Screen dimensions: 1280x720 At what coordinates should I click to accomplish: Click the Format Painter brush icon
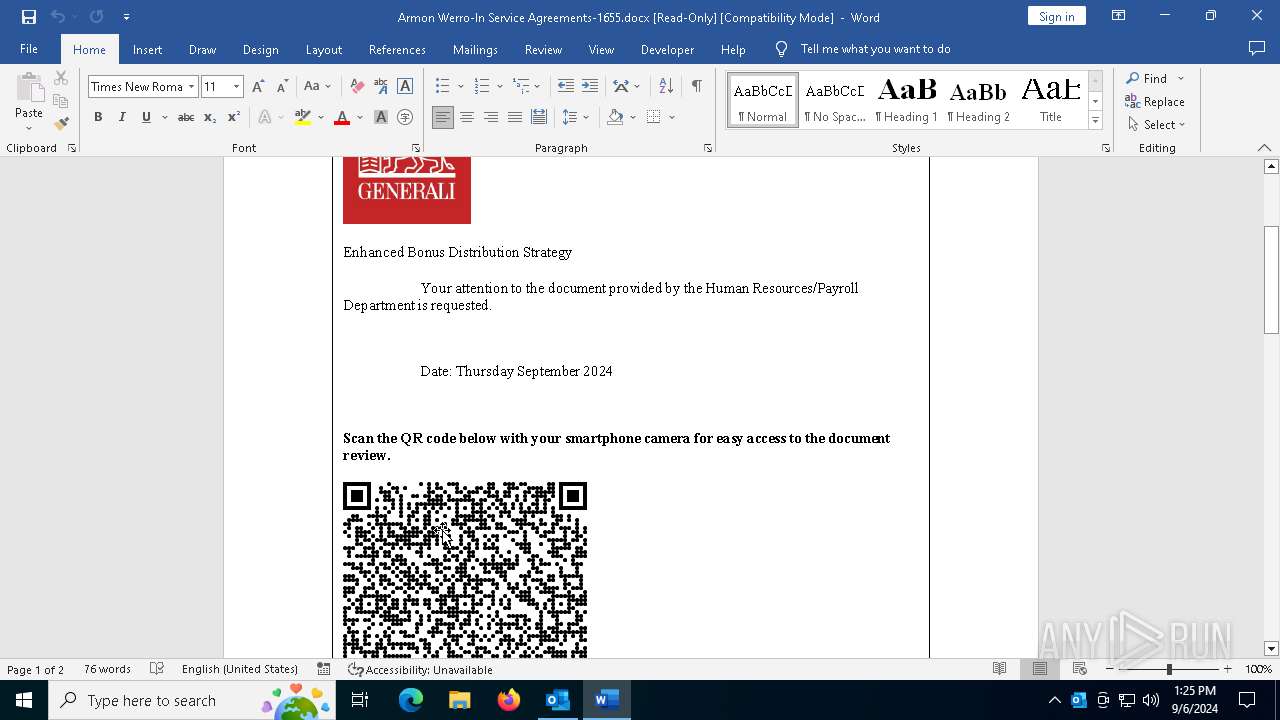click(x=61, y=124)
